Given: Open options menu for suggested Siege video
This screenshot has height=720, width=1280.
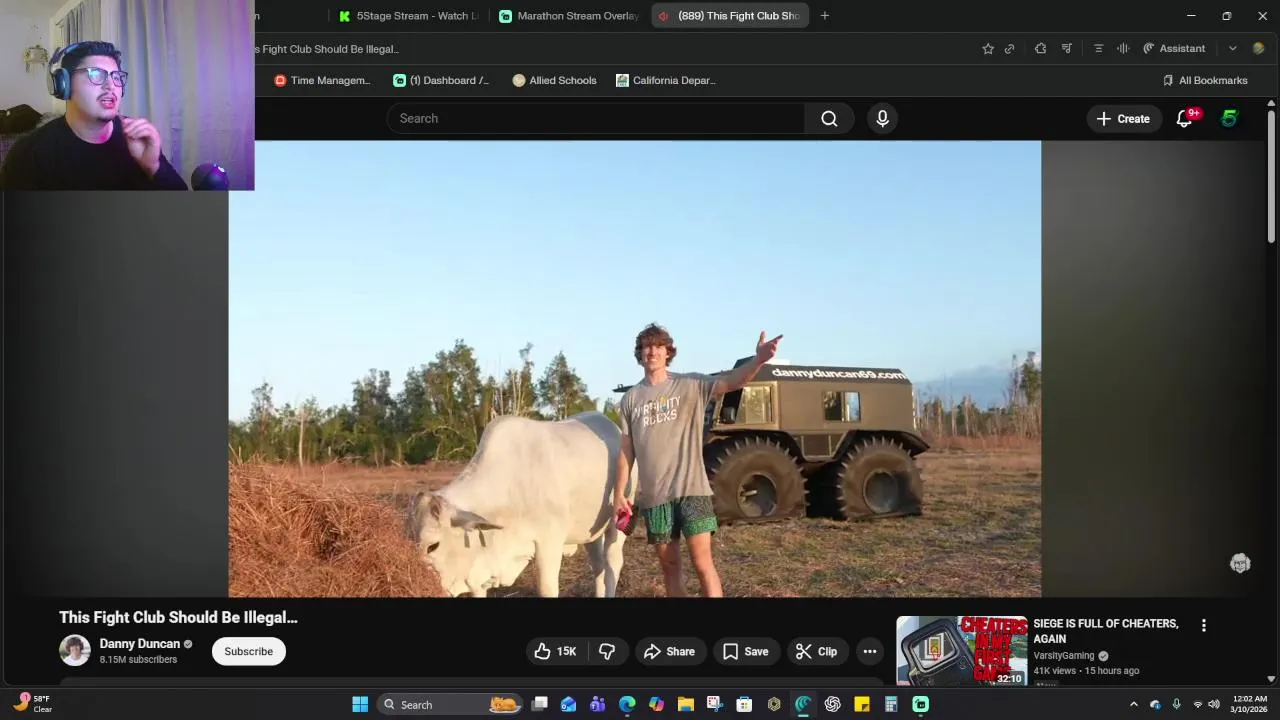Looking at the screenshot, I should [1204, 625].
